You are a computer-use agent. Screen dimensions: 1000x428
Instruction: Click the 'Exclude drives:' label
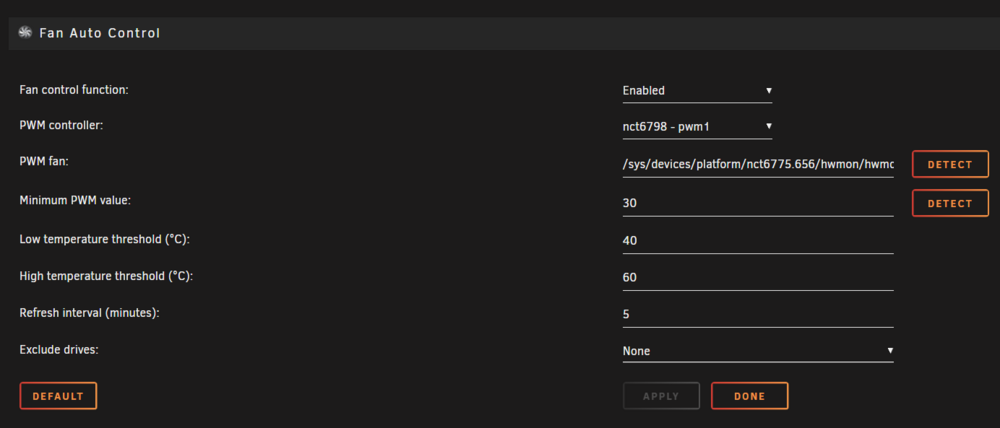(59, 350)
